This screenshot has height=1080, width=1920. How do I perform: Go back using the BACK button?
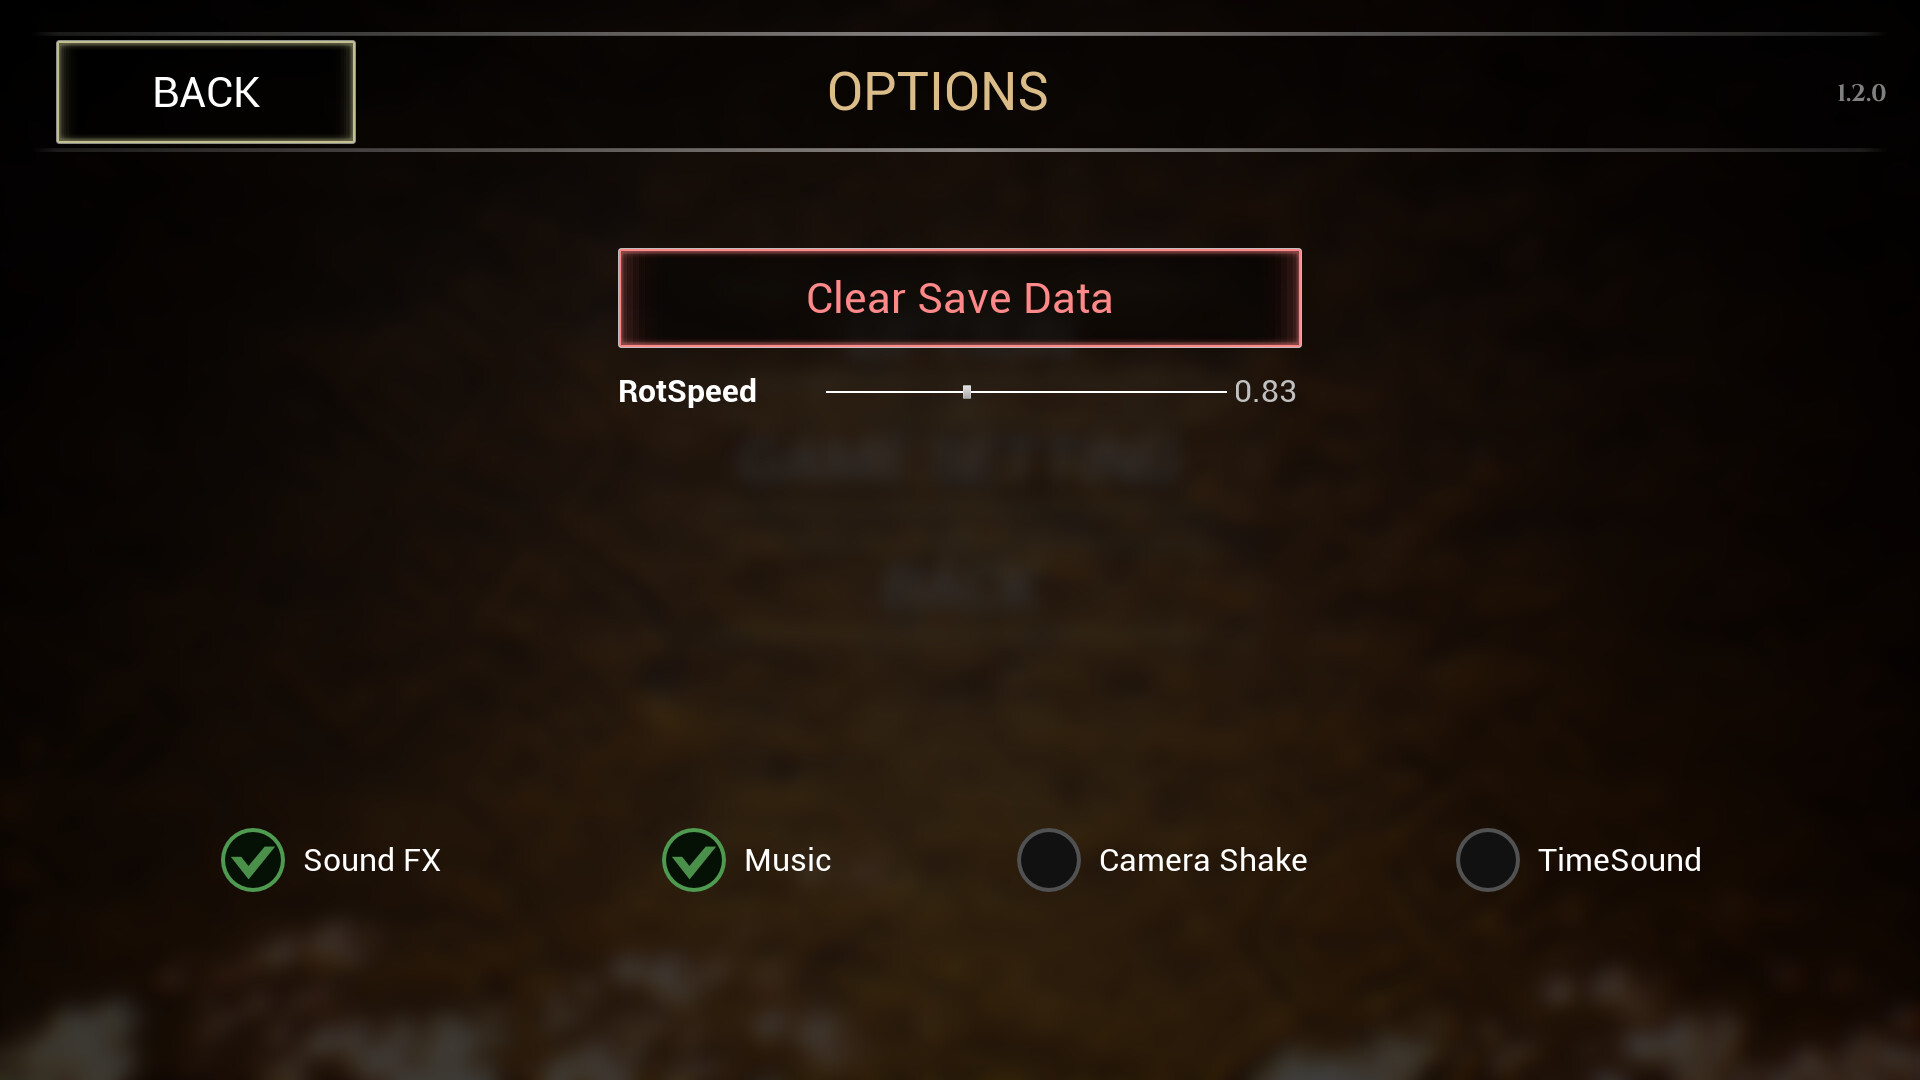pyautogui.click(x=206, y=92)
